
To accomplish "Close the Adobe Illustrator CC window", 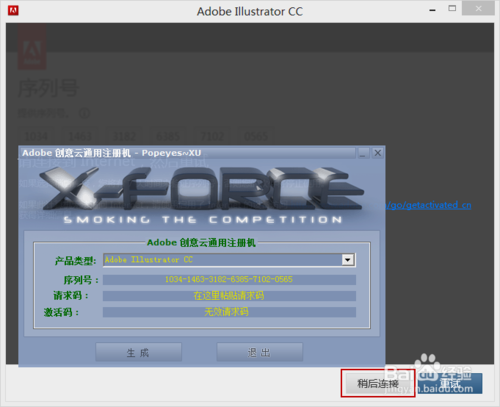I will tap(478, 9).
